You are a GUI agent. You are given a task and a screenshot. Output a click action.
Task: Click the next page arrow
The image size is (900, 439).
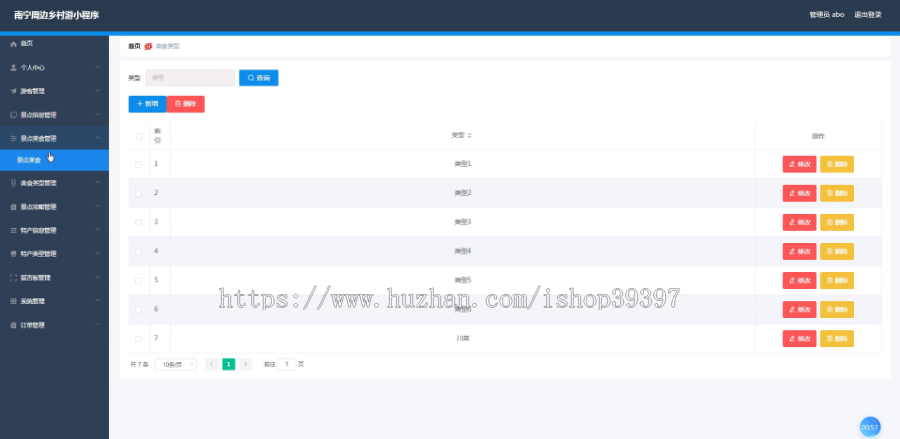246,364
